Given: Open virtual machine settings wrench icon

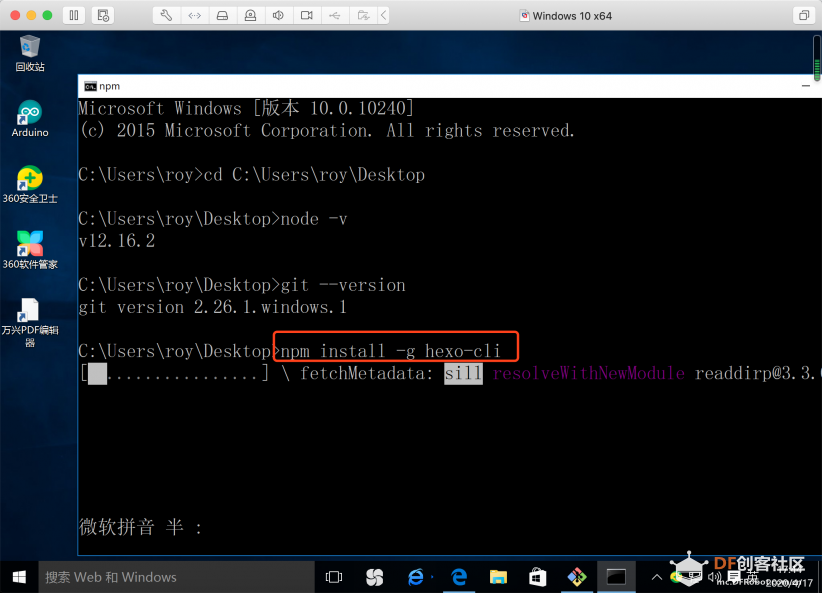Looking at the screenshot, I should 166,15.
